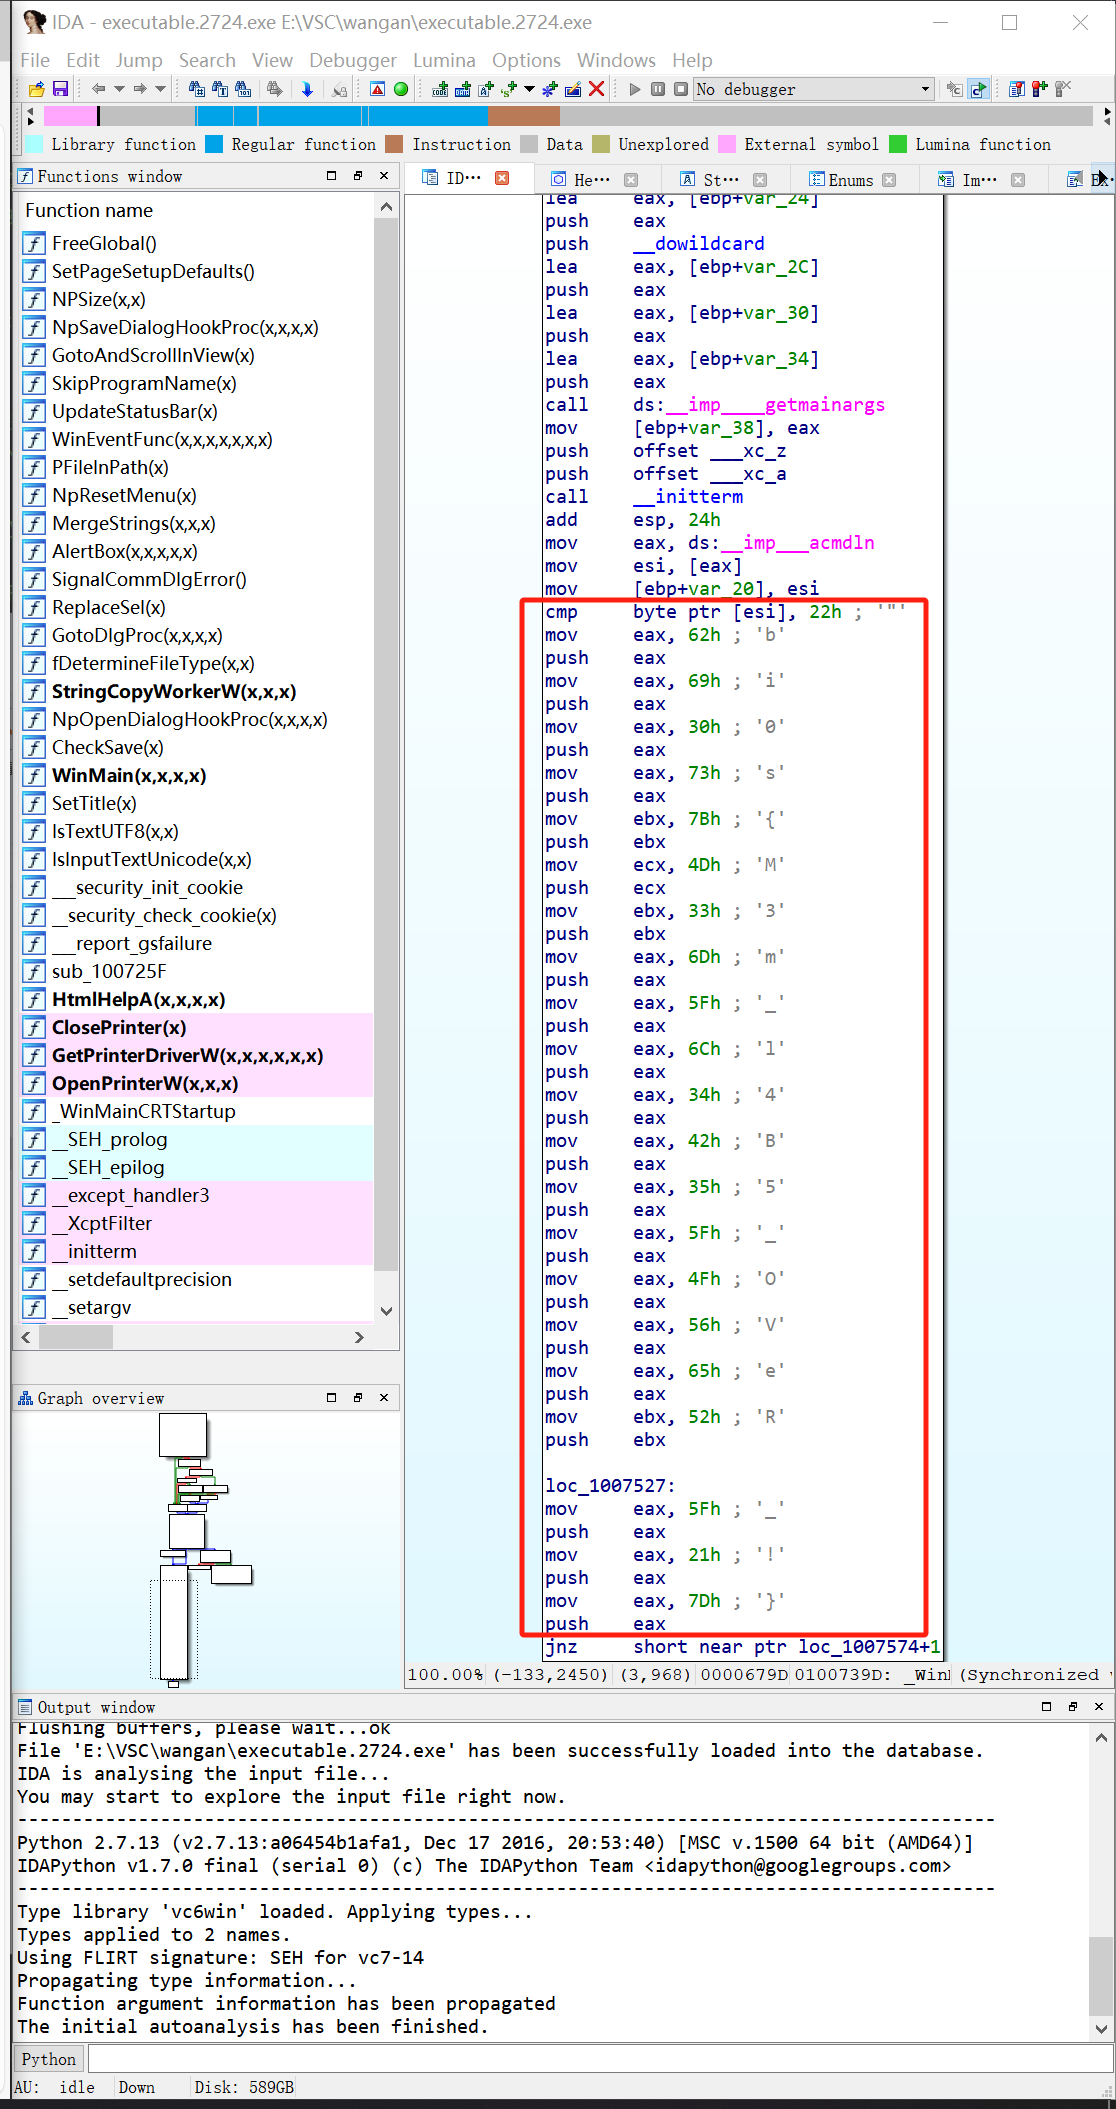Click the red warning triangle window icon
This screenshot has height=2109, width=1116.
coord(377,89)
